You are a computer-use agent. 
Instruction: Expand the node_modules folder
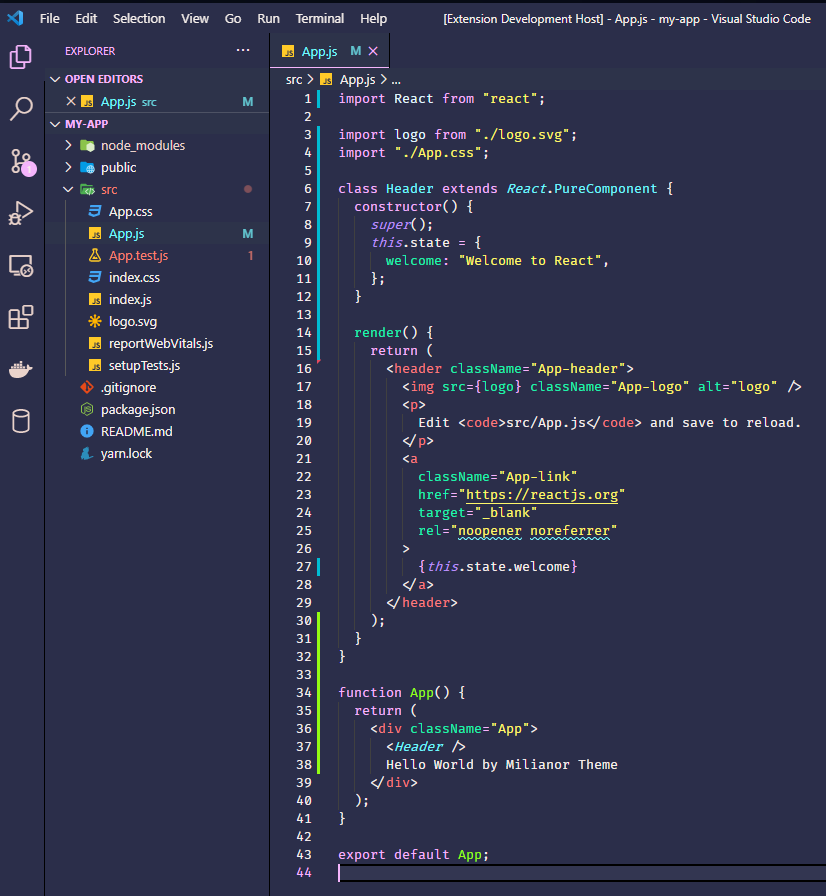68,145
